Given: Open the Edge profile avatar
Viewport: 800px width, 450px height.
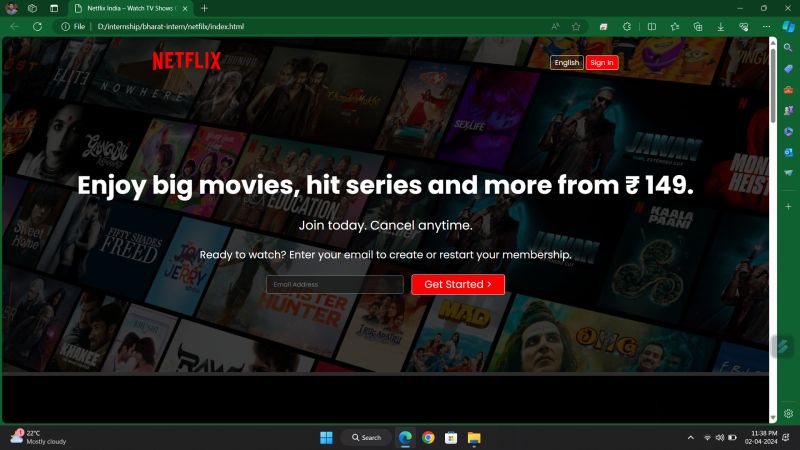Looking at the screenshot, I should click(x=11, y=8).
